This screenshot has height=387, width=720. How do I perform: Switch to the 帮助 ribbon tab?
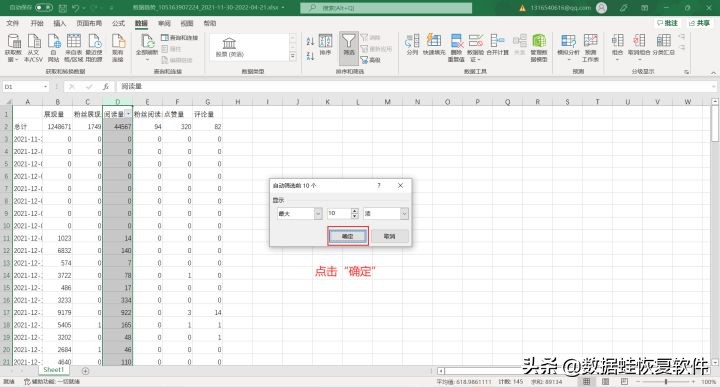point(210,23)
